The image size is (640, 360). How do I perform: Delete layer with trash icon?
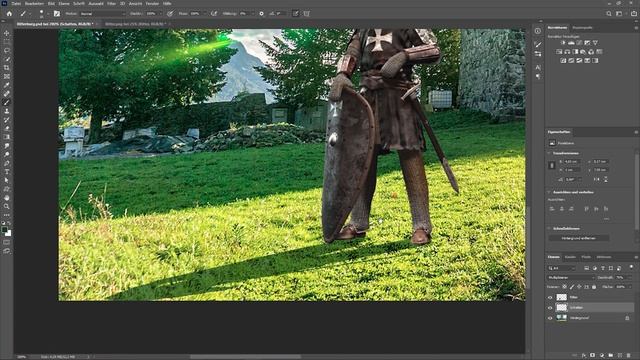click(x=629, y=356)
